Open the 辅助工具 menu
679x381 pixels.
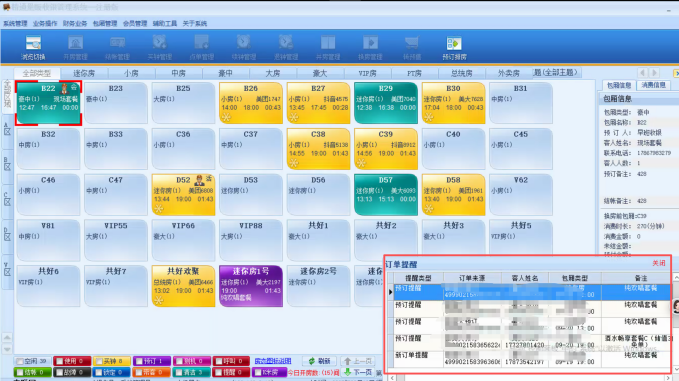click(165, 23)
